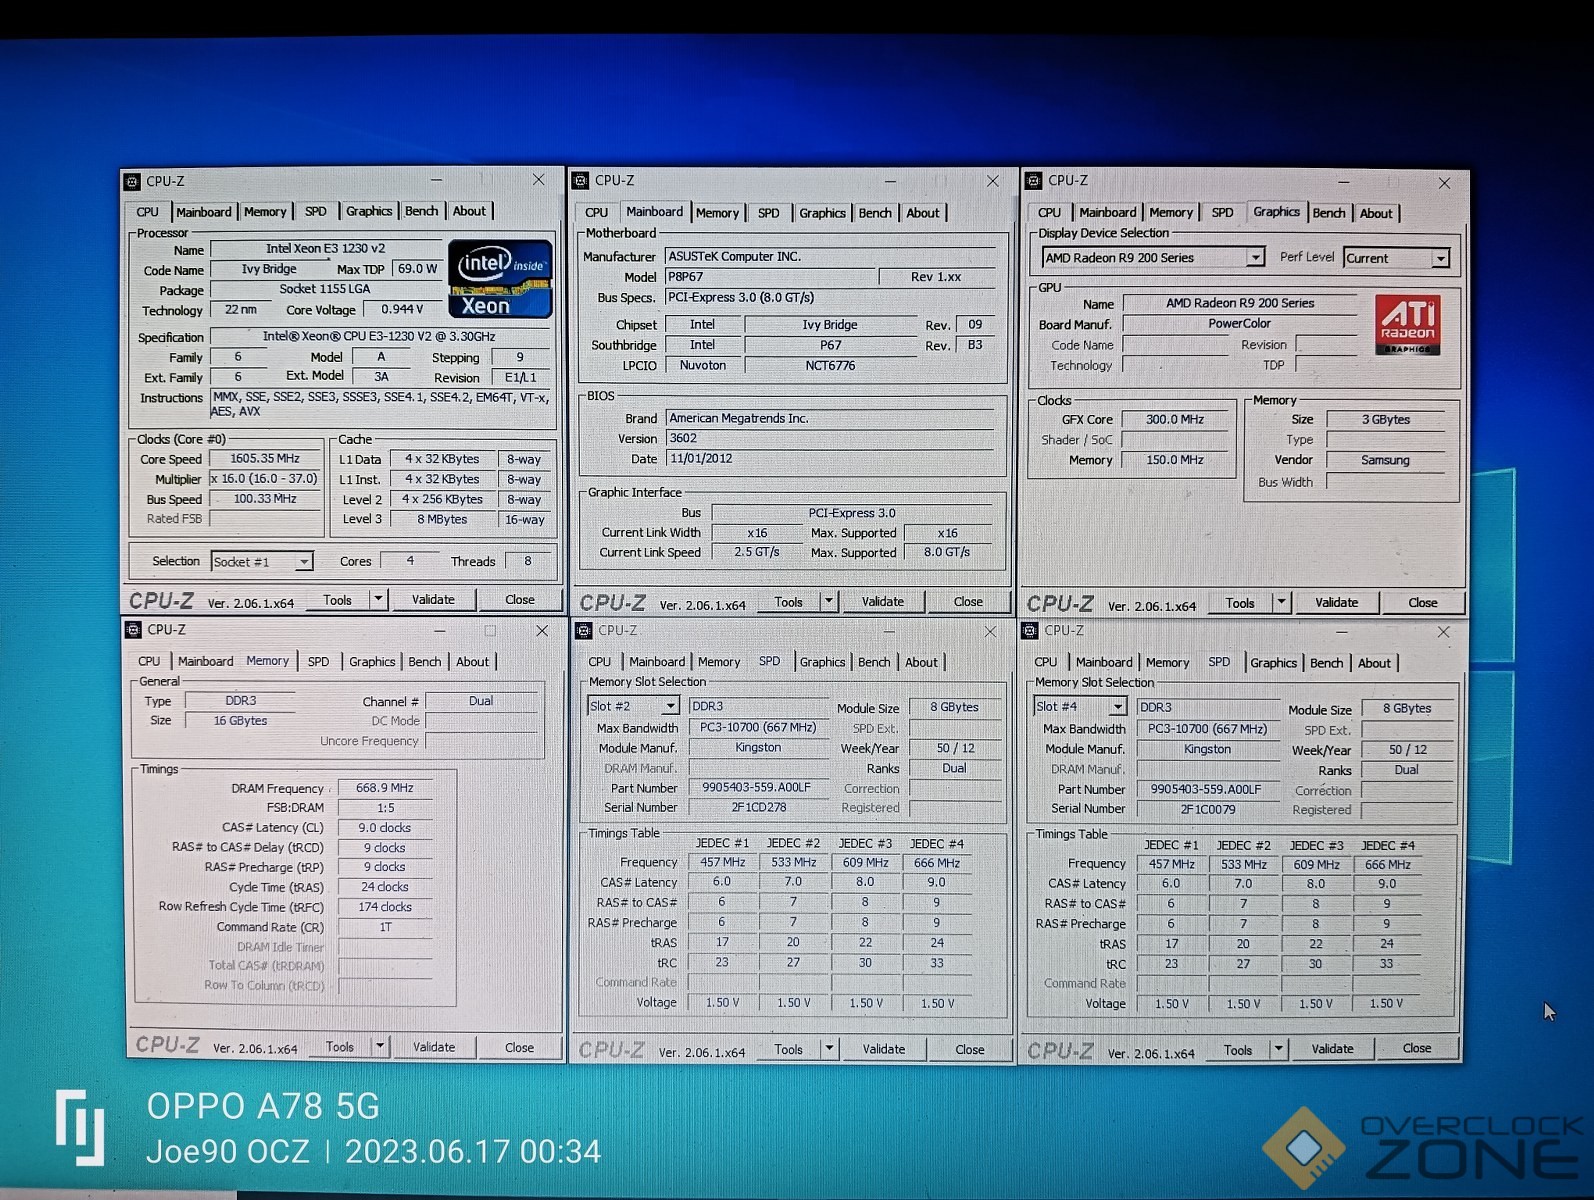Image resolution: width=1594 pixels, height=1200 pixels.
Task: Open the Graphics tab in the Slot #4 window
Action: (x=1273, y=663)
